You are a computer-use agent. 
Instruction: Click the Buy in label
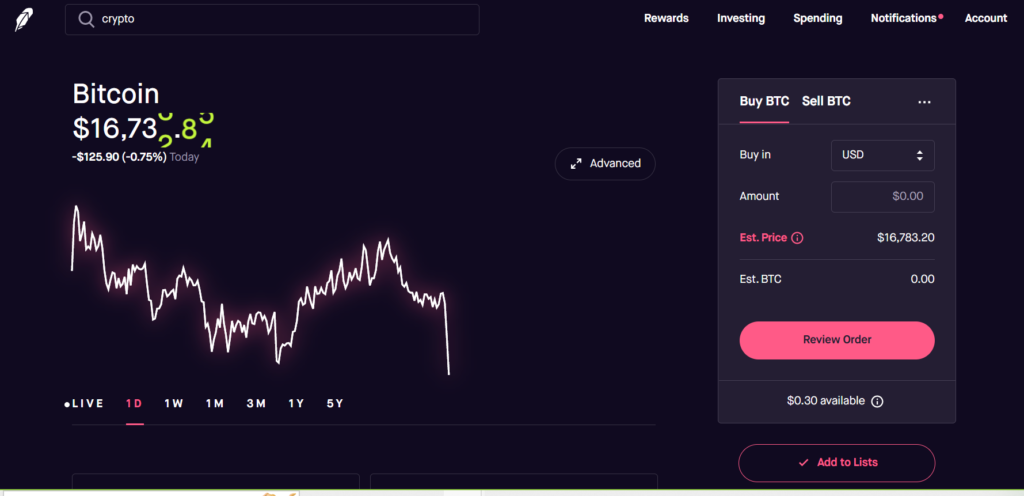[755, 155]
